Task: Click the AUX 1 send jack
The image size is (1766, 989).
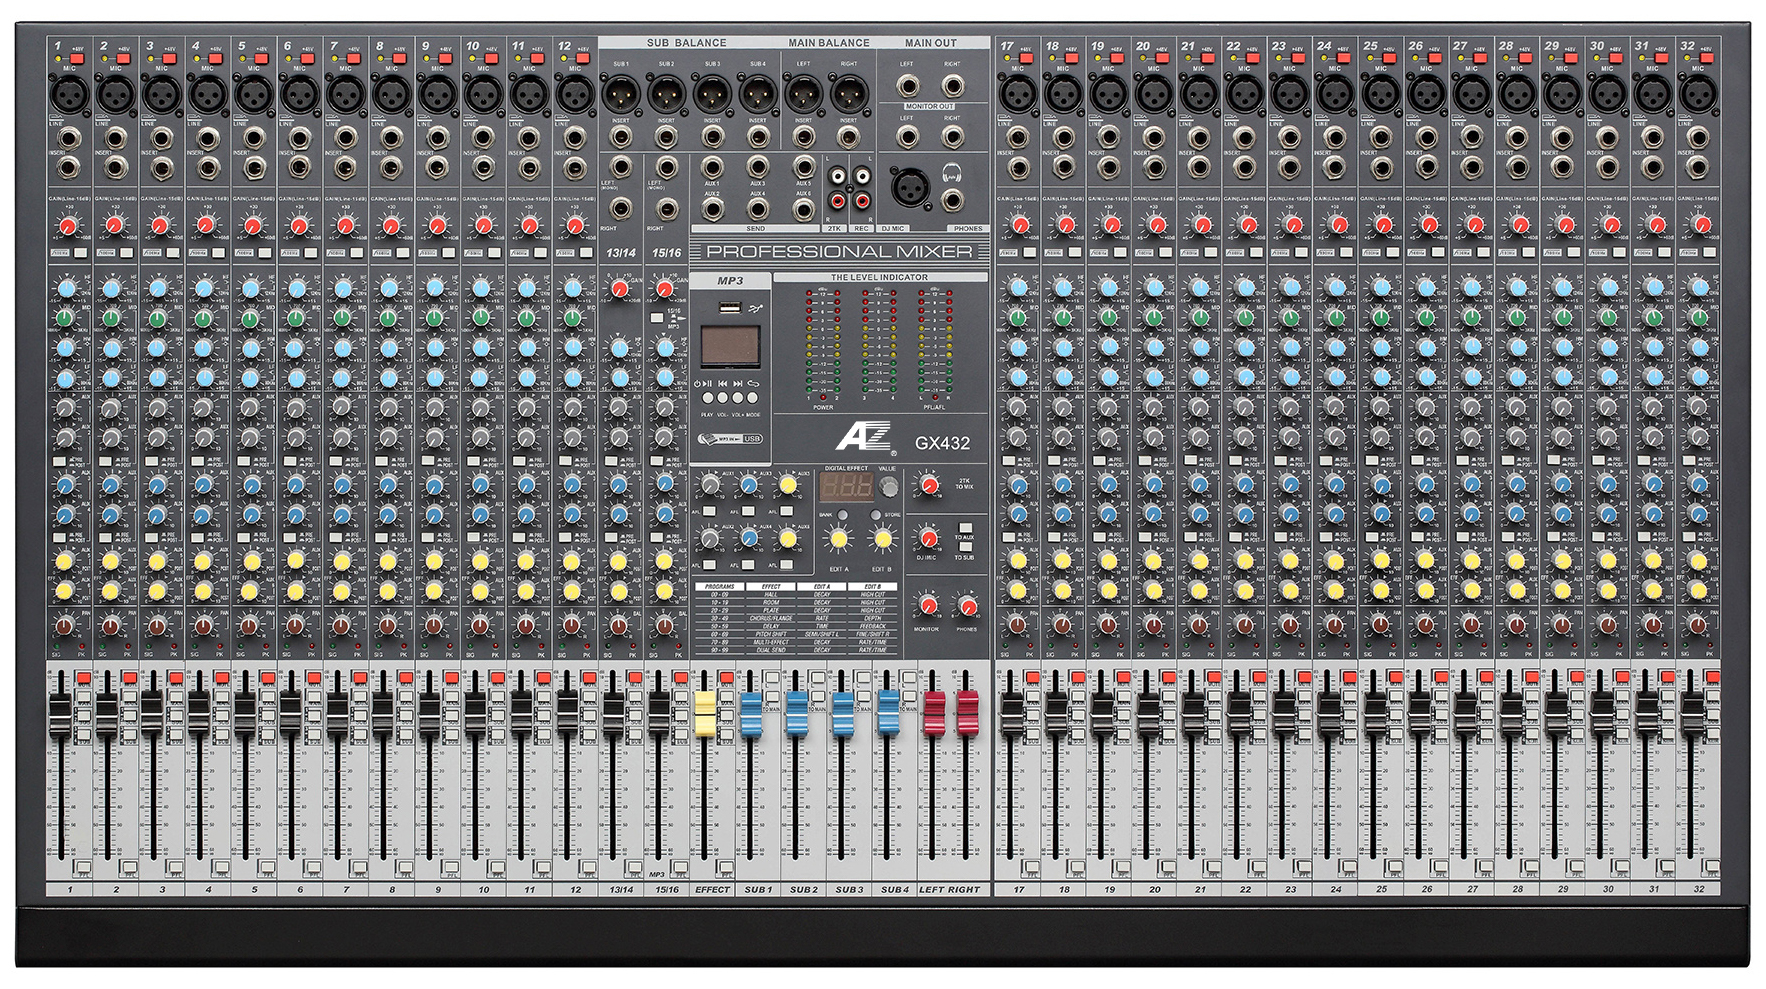Action: click(712, 167)
